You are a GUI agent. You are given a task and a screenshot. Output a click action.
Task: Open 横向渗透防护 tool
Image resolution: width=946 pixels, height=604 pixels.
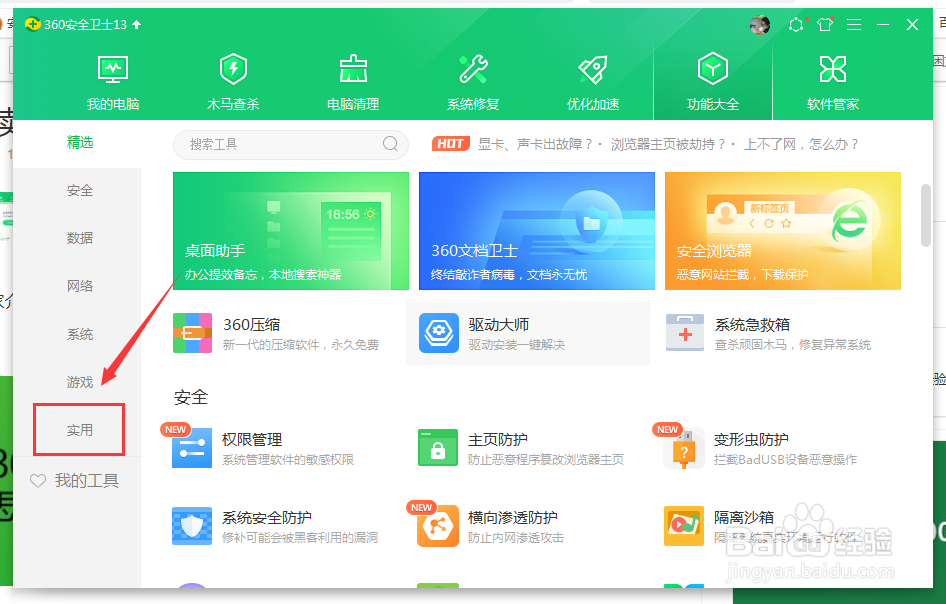point(490,526)
